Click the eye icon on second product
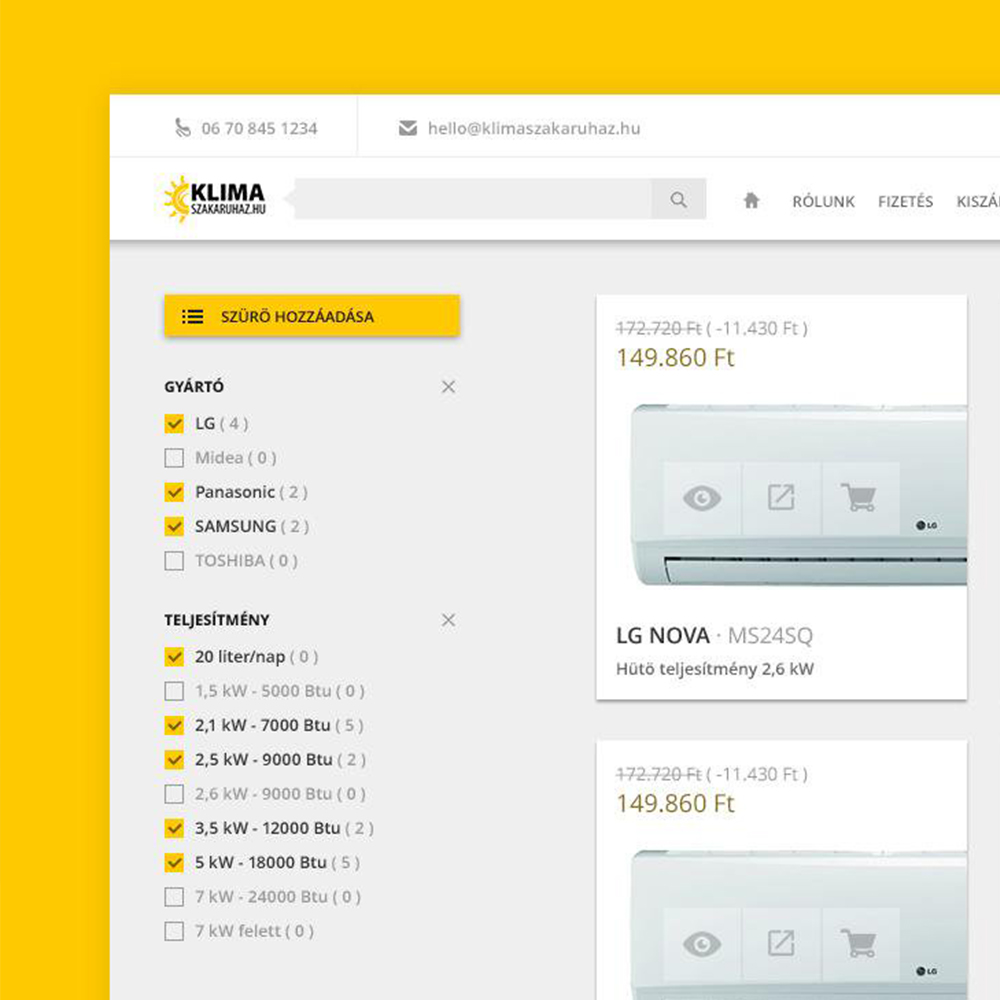Screen dimensions: 1000x1000 pos(702,943)
